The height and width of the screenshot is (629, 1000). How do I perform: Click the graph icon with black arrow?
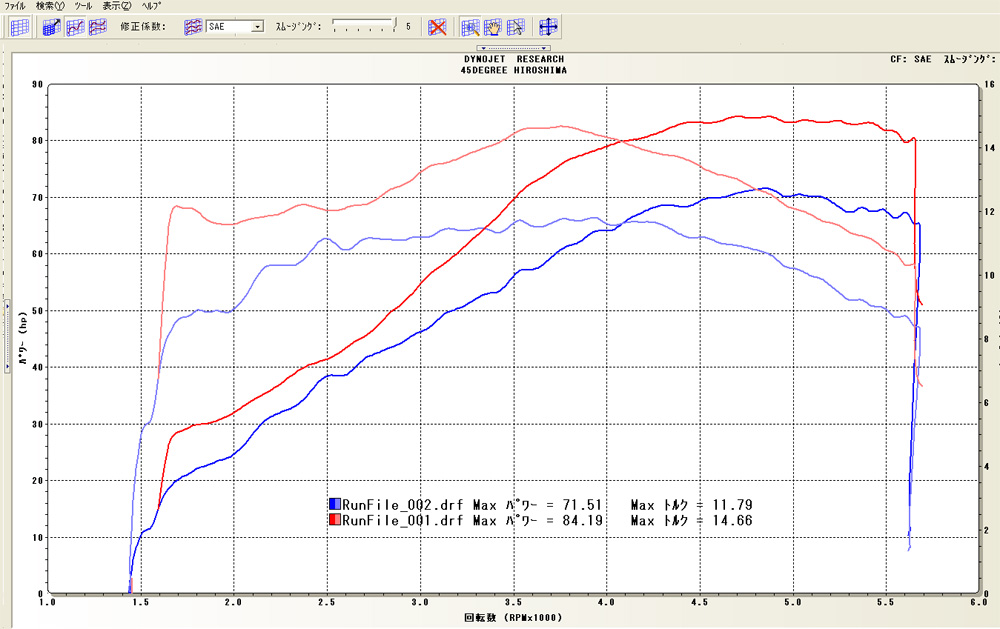coord(53,27)
